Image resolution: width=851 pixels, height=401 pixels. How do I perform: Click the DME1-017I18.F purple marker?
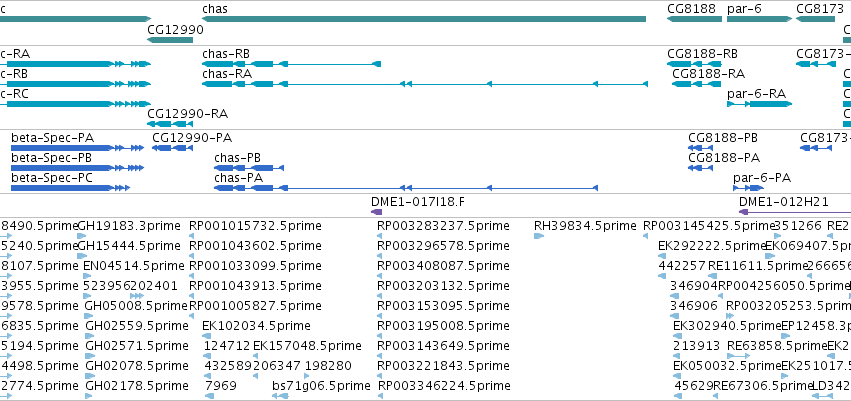(x=377, y=212)
